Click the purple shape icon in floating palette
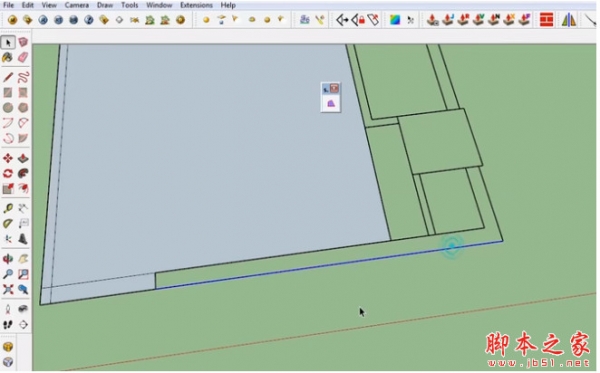This screenshot has width=600, height=373. (x=331, y=103)
